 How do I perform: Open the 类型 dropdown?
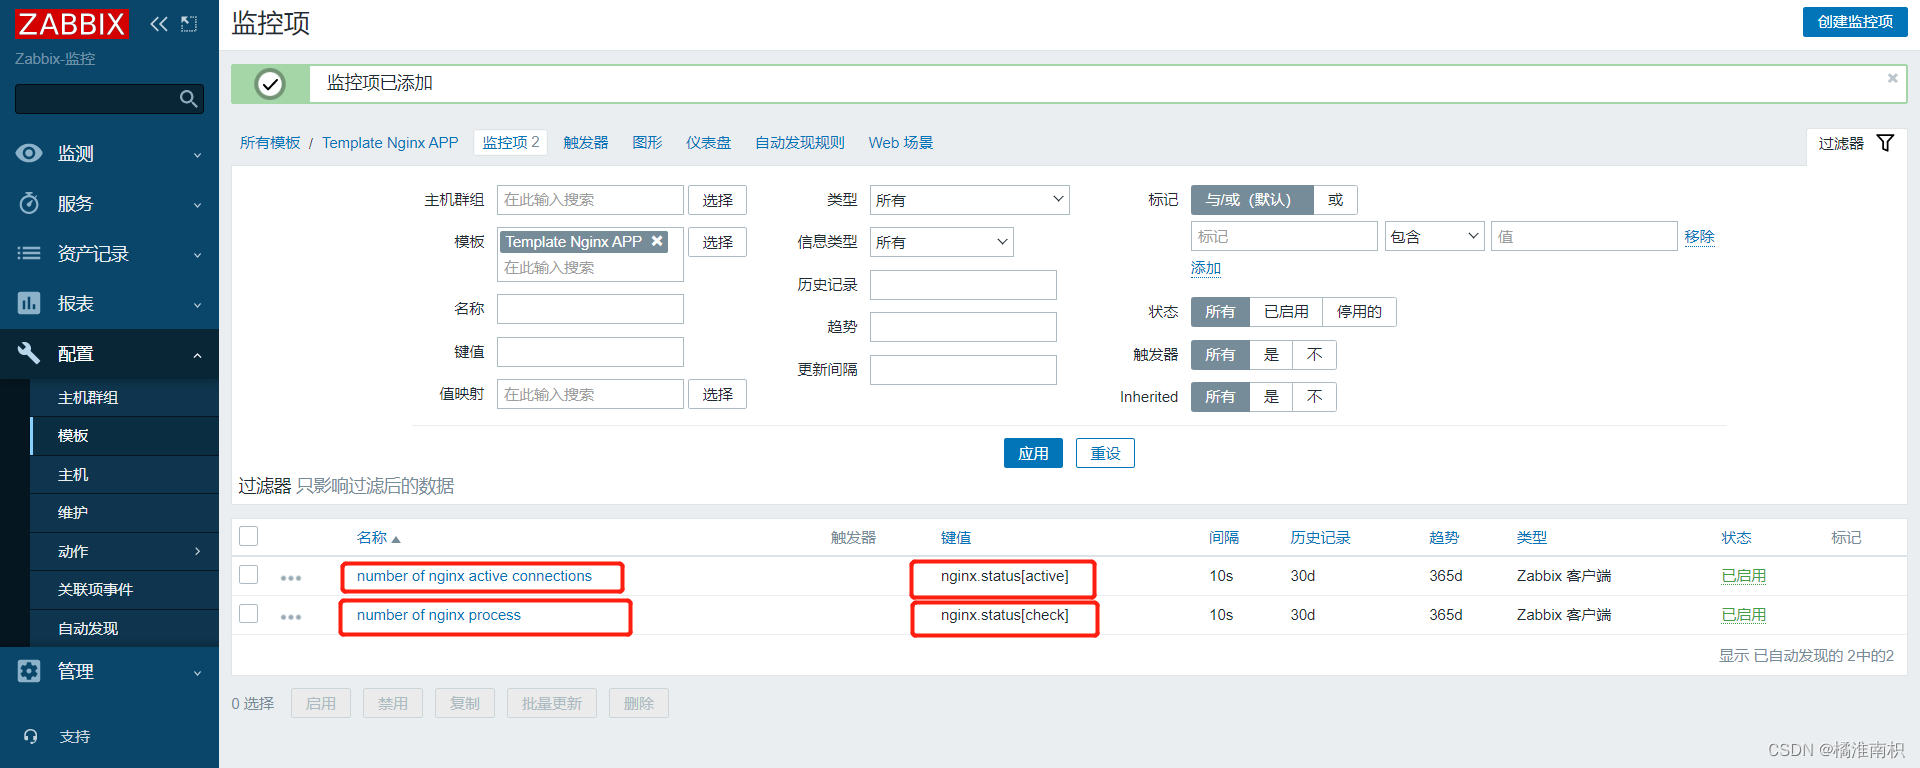pyautogui.click(x=969, y=200)
